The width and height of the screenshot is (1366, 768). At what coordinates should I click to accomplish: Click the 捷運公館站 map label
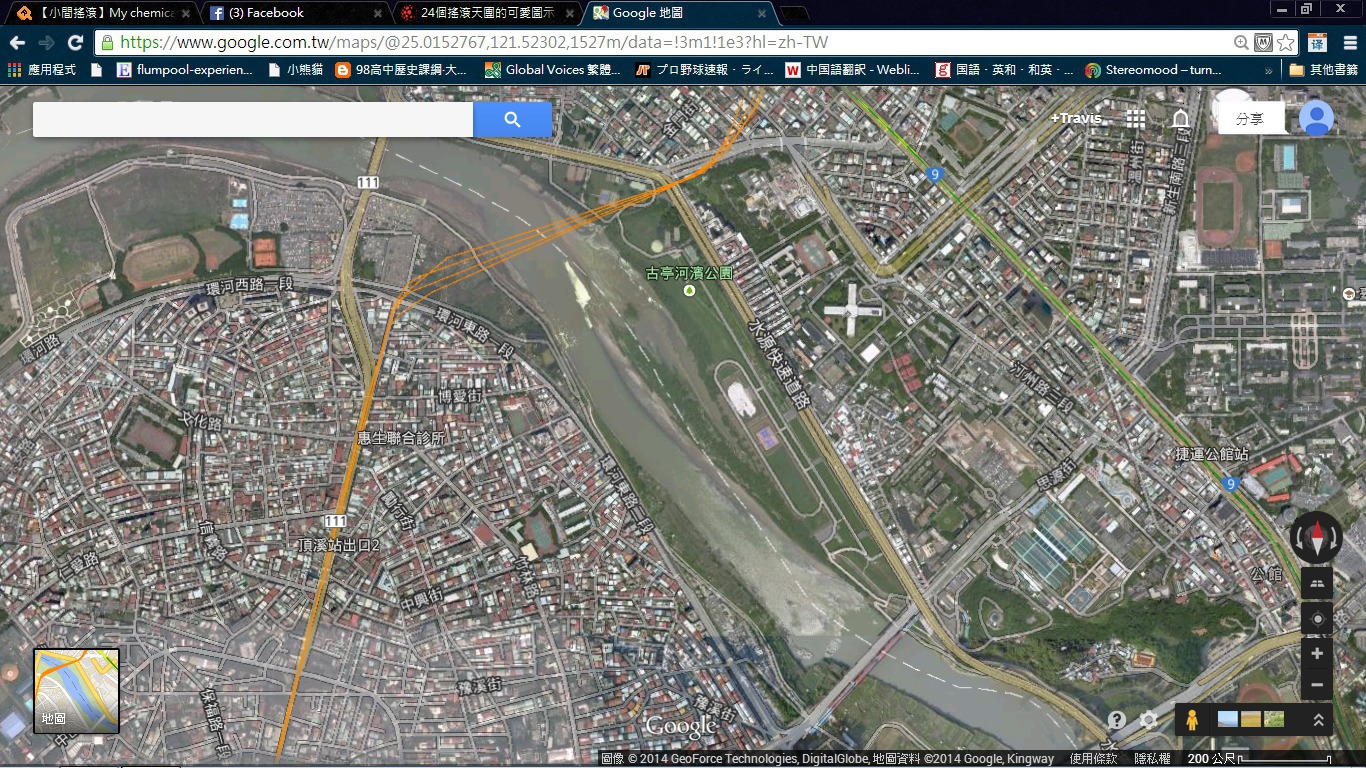(1212, 455)
